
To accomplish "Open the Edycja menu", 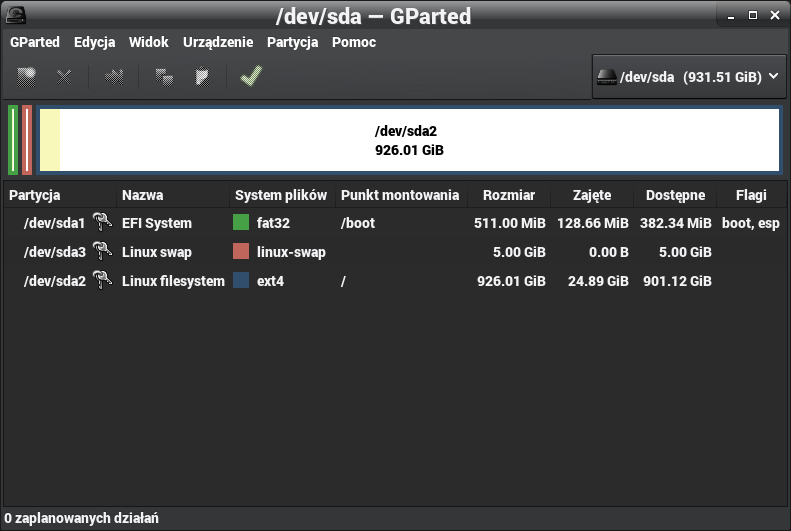I will (x=94, y=42).
